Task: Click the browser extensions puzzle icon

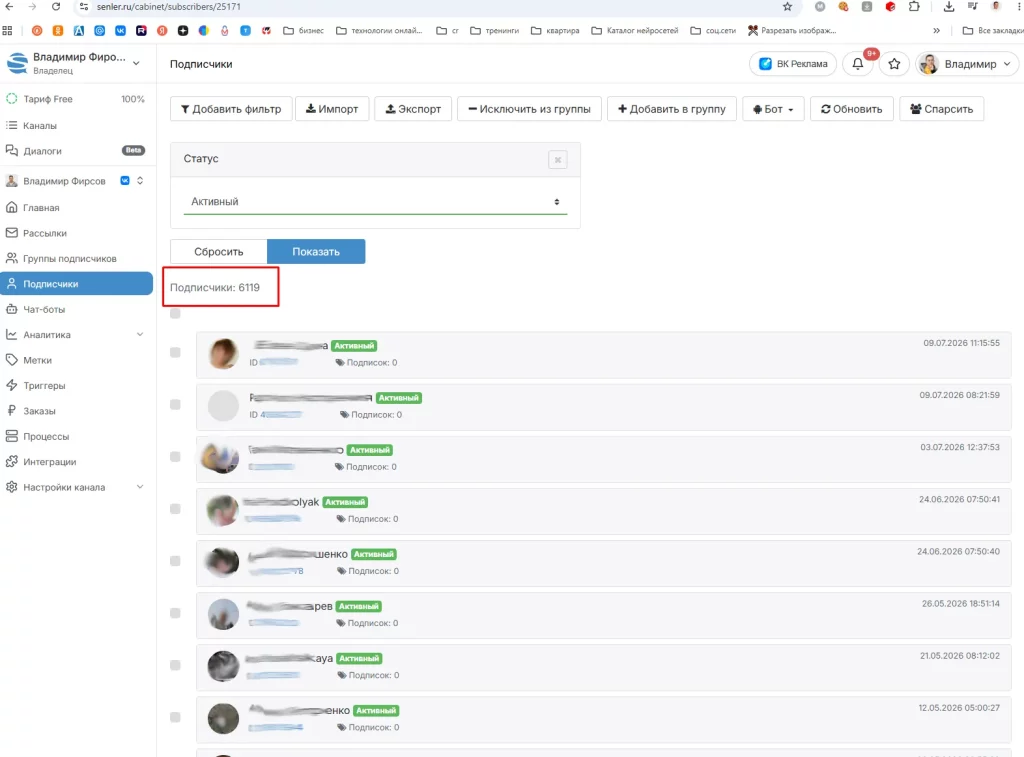Action: 914,7
